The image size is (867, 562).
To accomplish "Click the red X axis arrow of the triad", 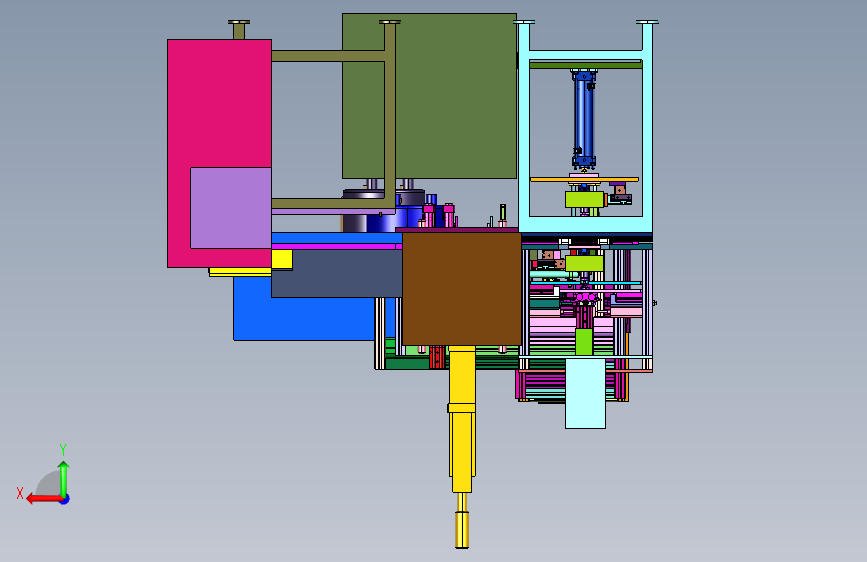I will (44, 499).
